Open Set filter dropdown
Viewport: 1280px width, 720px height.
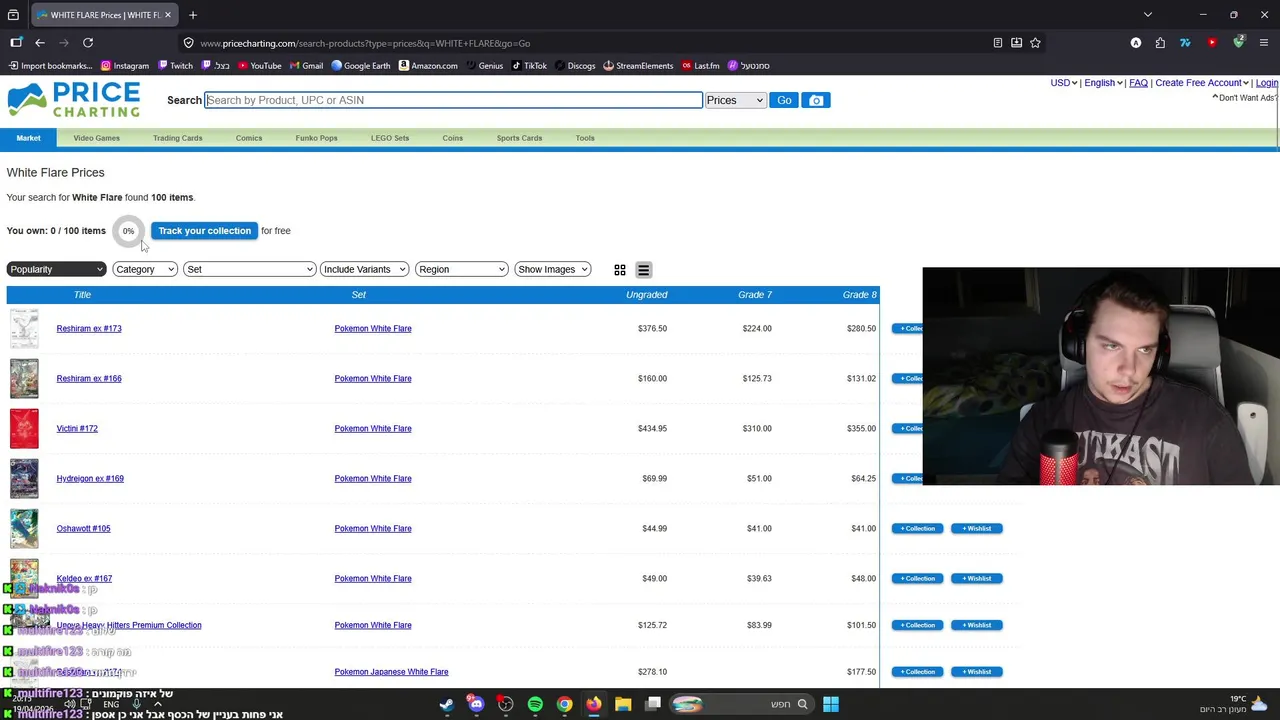[249, 269]
